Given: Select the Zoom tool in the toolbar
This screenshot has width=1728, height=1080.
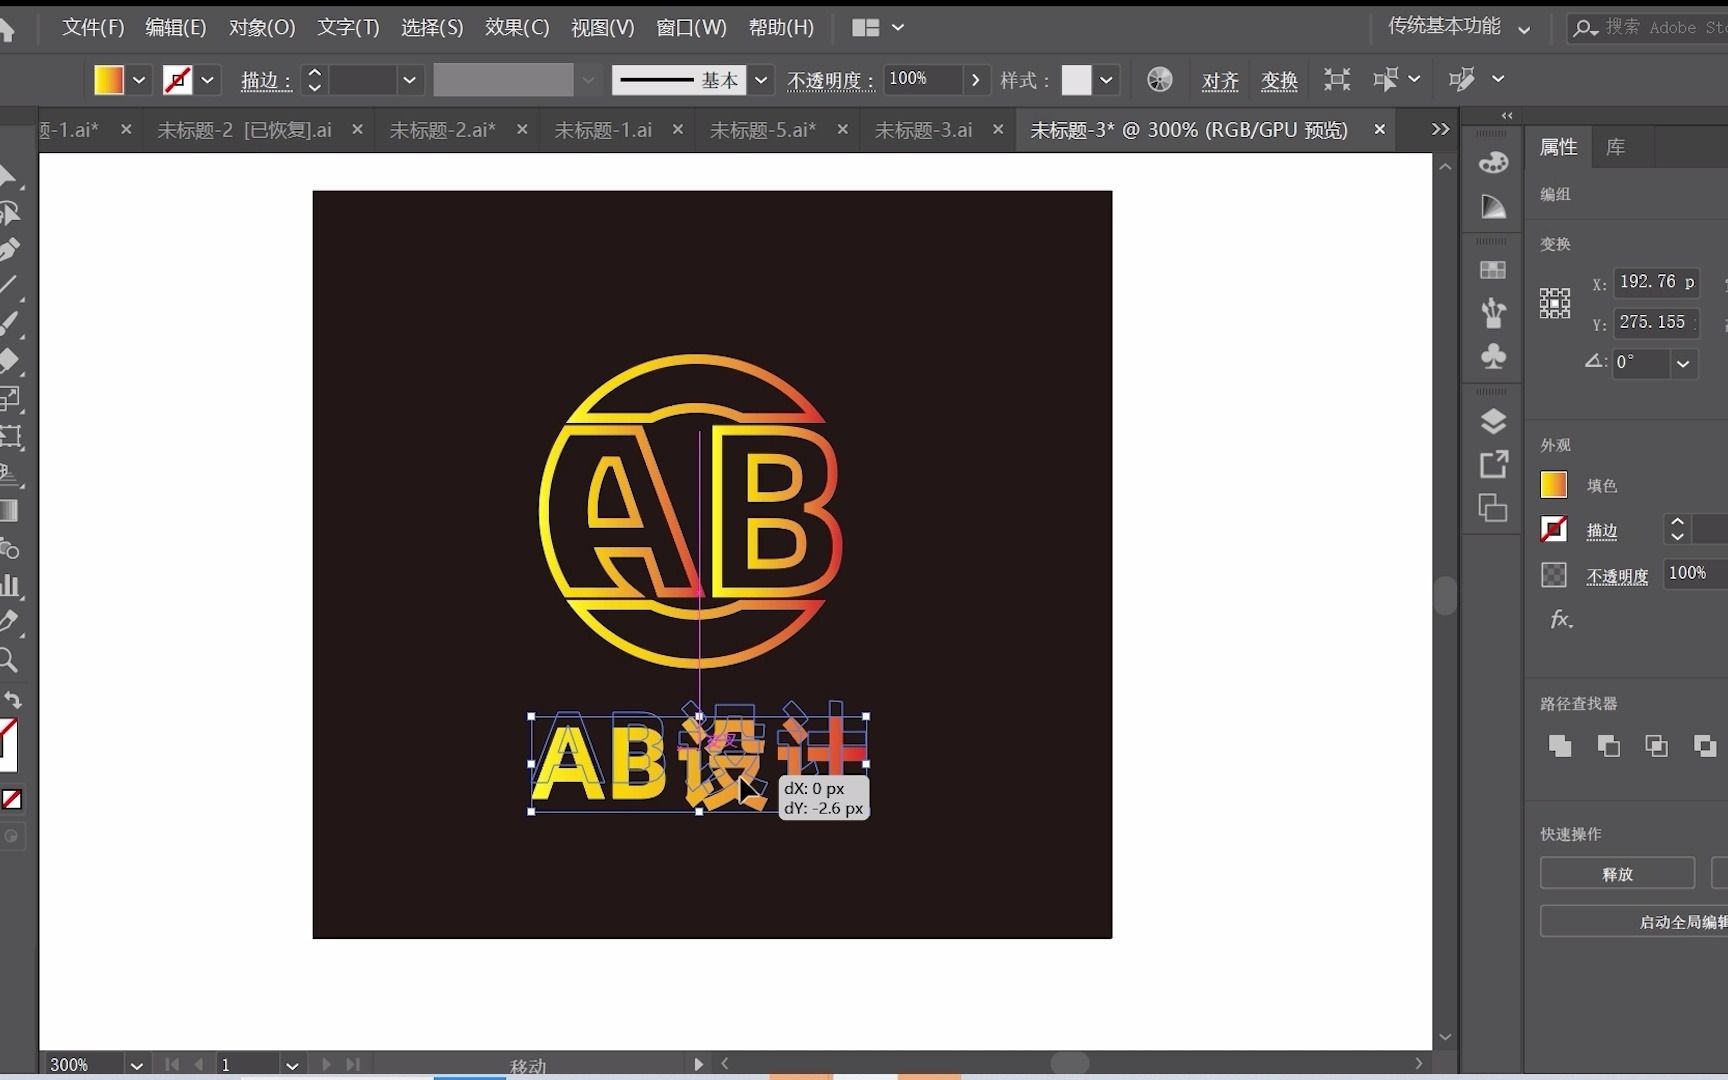Looking at the screenshot, I should click(x=11, y=660).
